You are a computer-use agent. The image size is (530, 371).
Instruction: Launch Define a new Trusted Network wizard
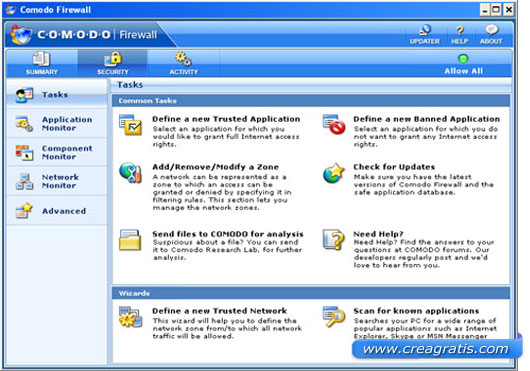click(x=219, y=311)
